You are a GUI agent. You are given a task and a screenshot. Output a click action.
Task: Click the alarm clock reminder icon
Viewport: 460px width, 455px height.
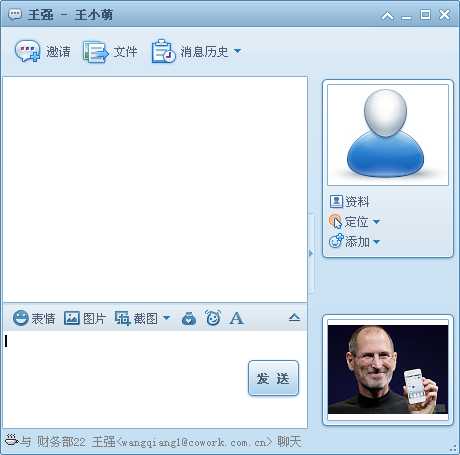[213, 318]
